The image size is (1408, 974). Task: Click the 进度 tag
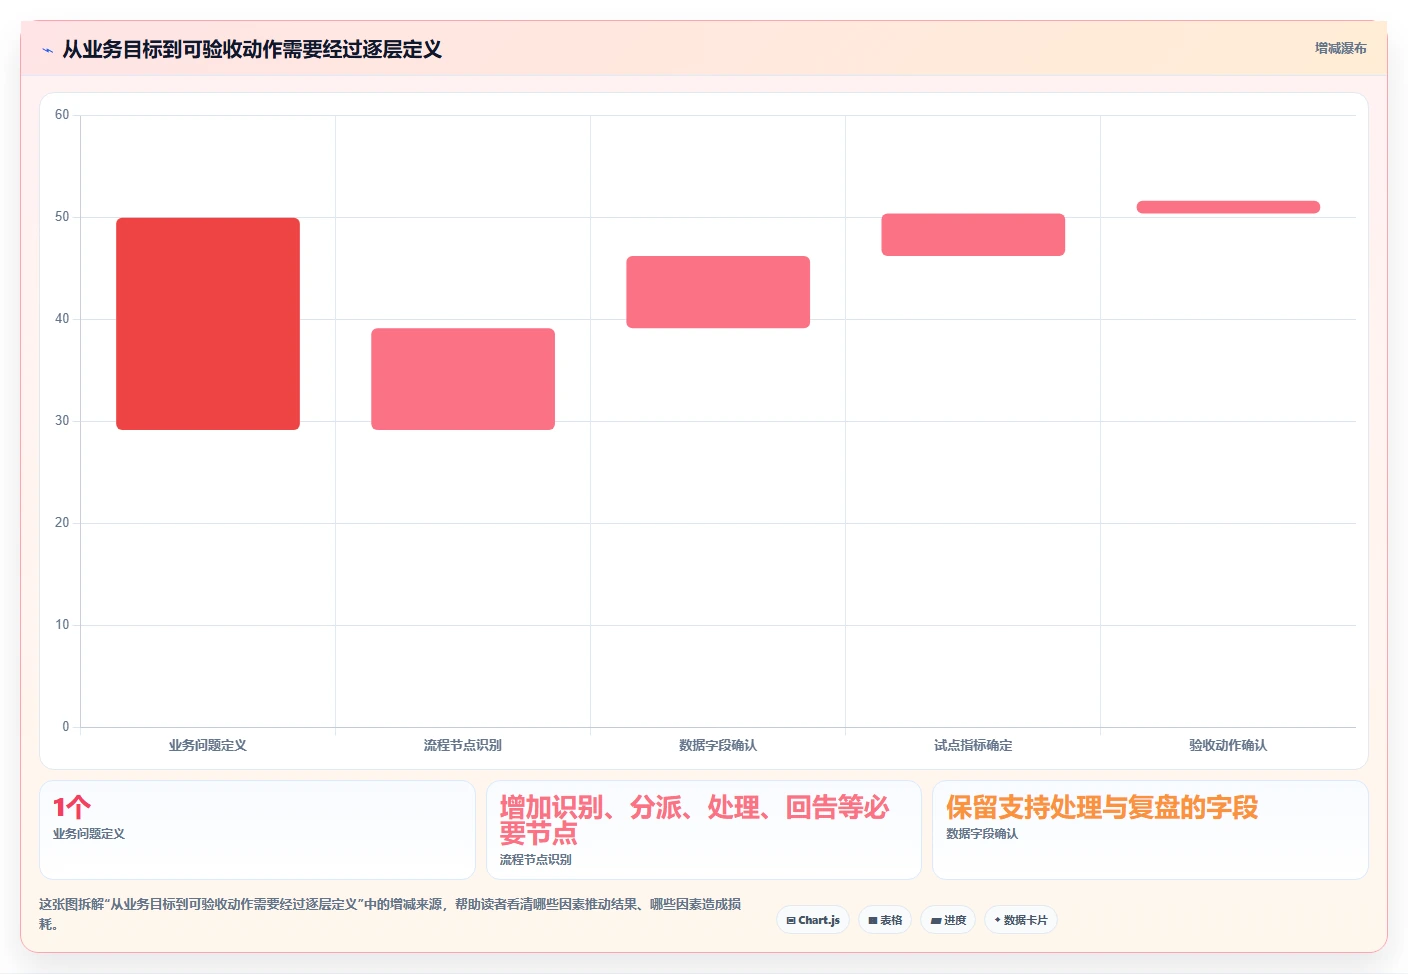pos(948,920)
